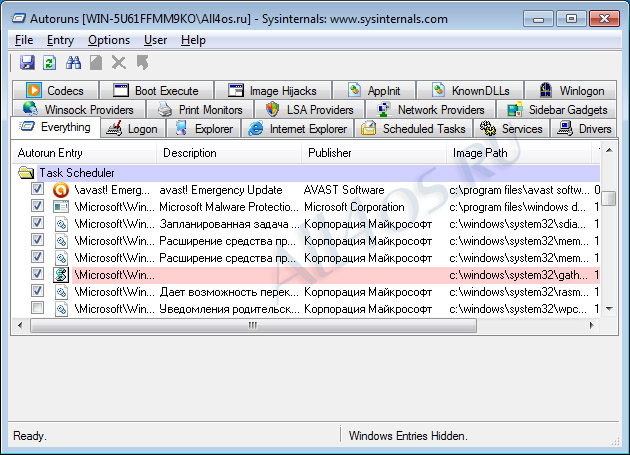Click the Autoruns title bar icon
This screenshot has height=455, width=630.
tap(18, 18)
